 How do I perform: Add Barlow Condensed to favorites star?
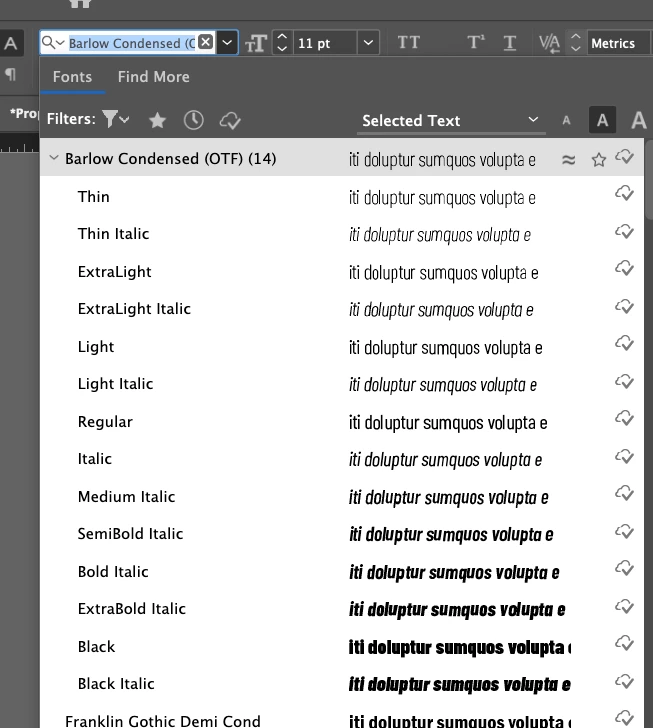[599, 160]
